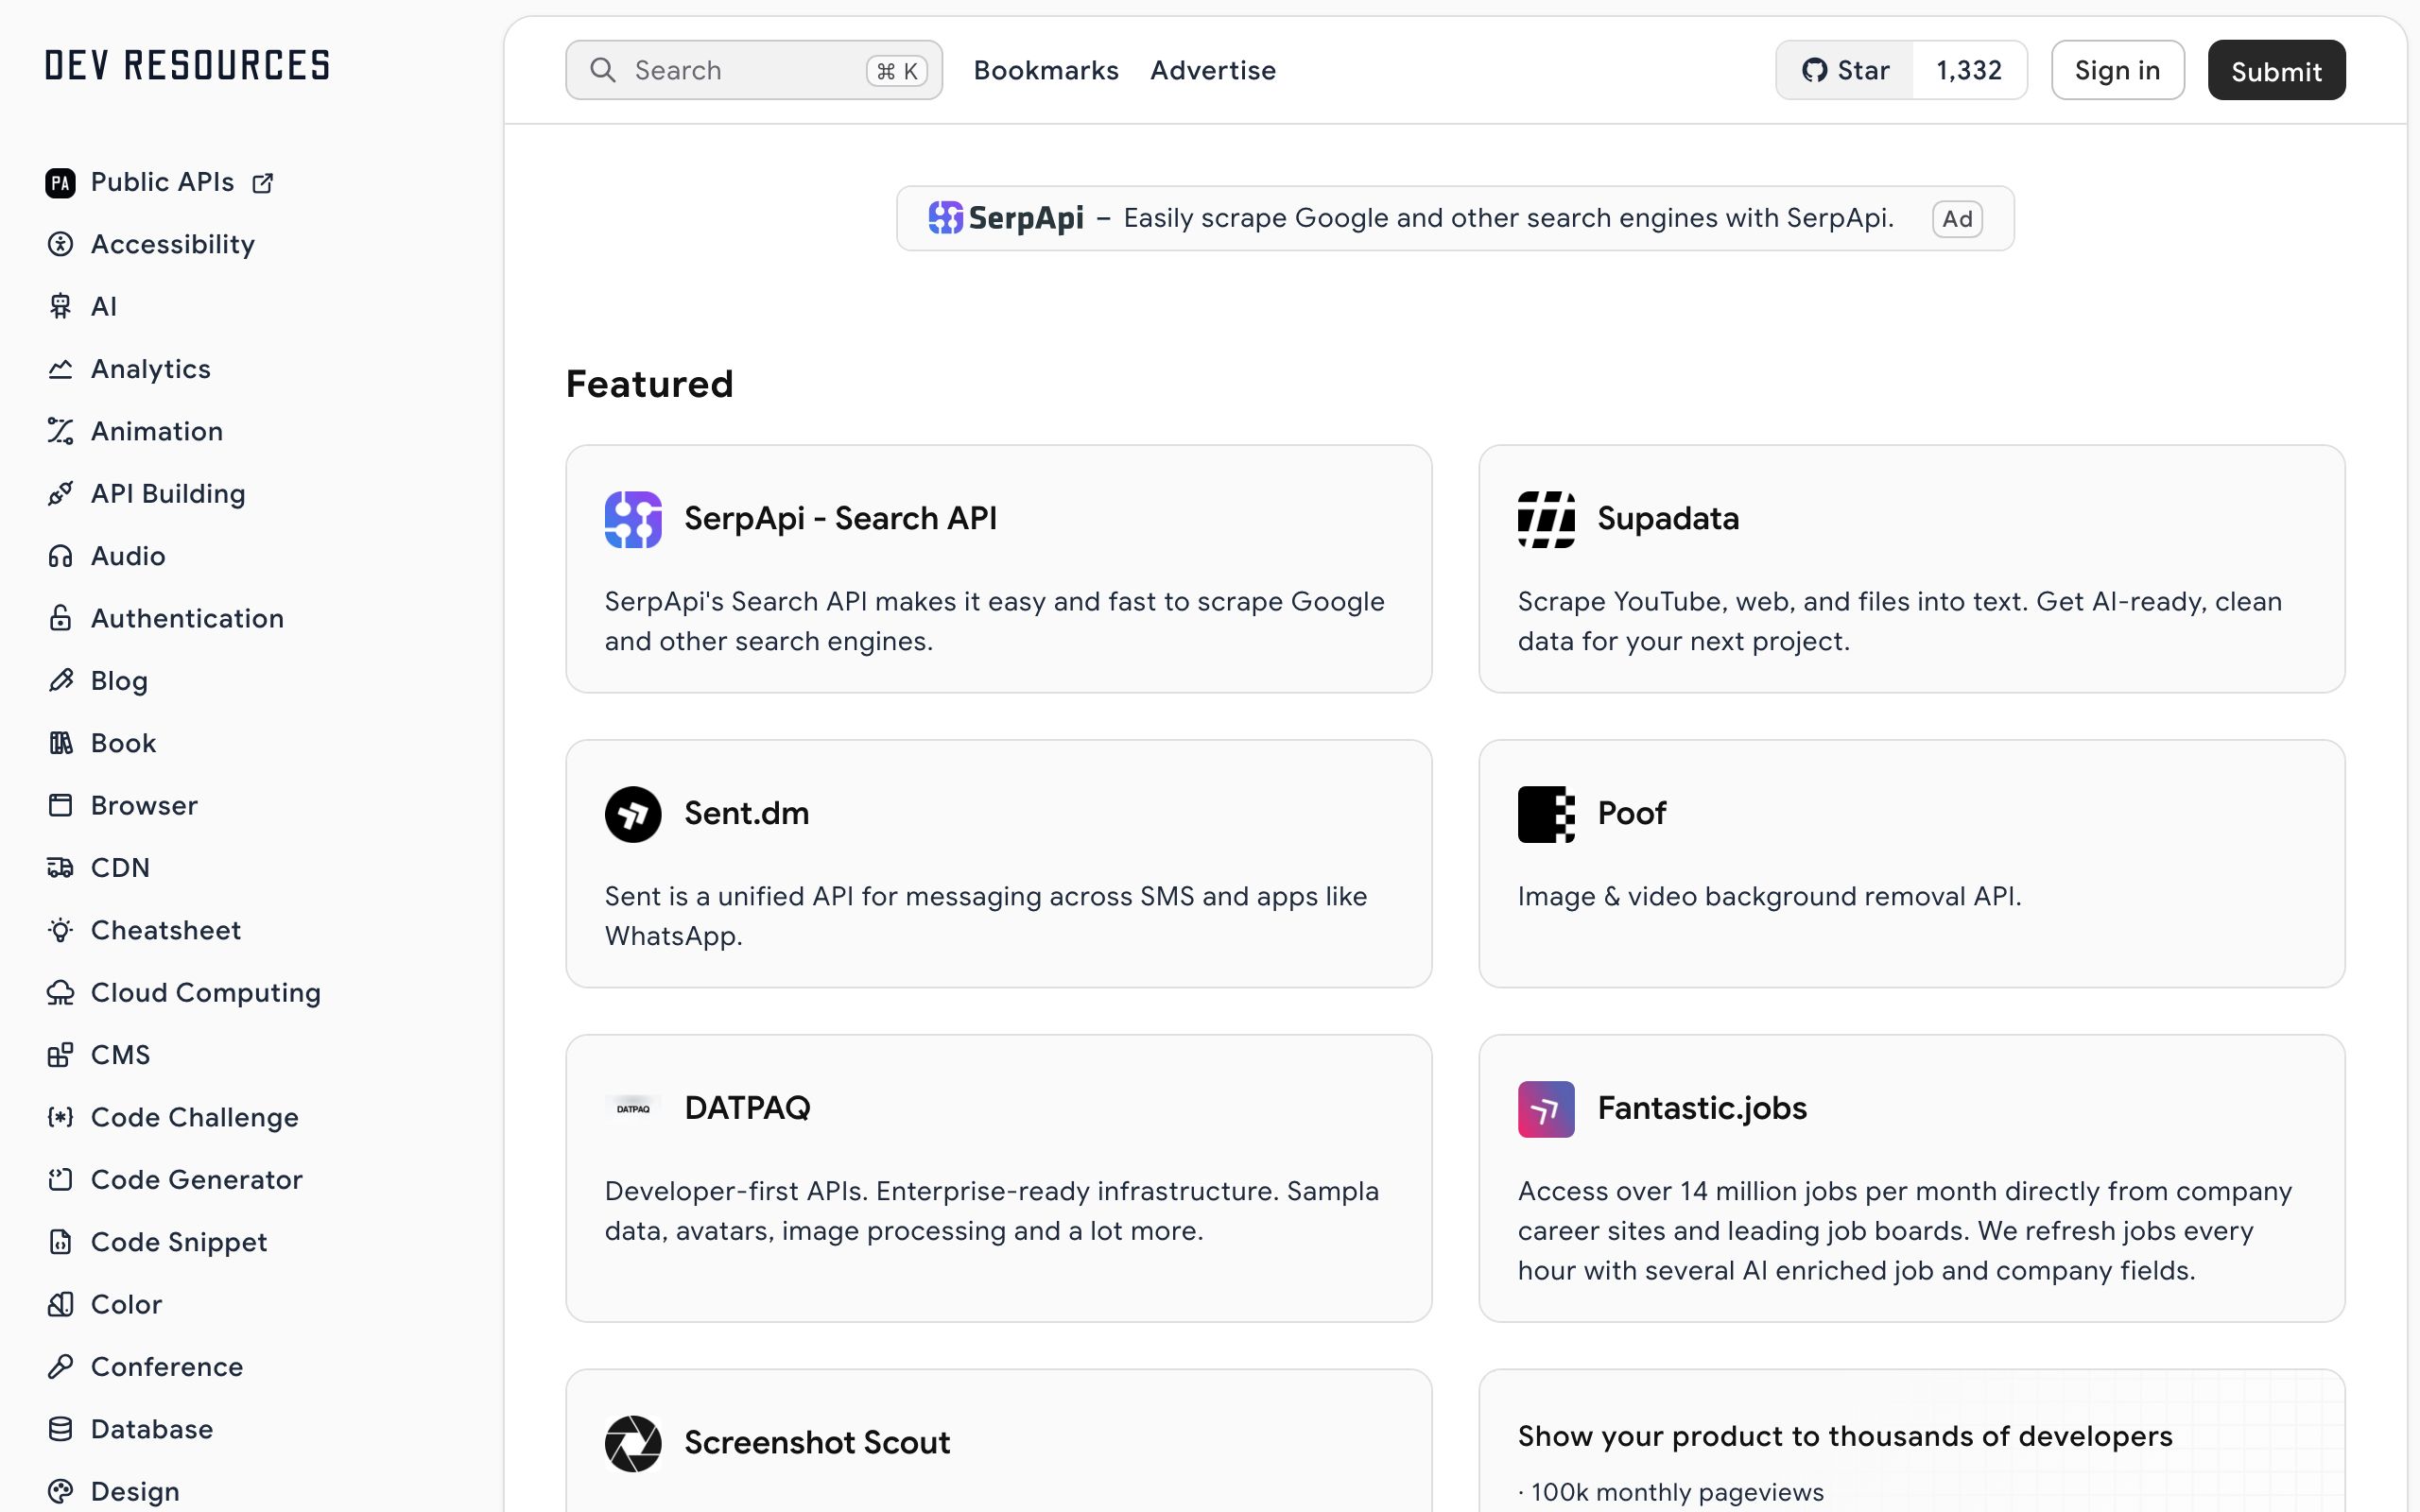Click the Public APIs label in sidebar
The height and width of the screenshot is (1512, 2420).
(x=162, y=182)
